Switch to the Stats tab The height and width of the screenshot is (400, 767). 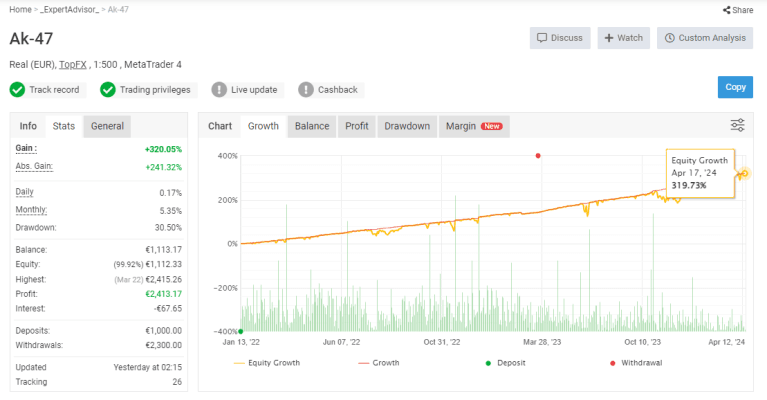(64, 126)
